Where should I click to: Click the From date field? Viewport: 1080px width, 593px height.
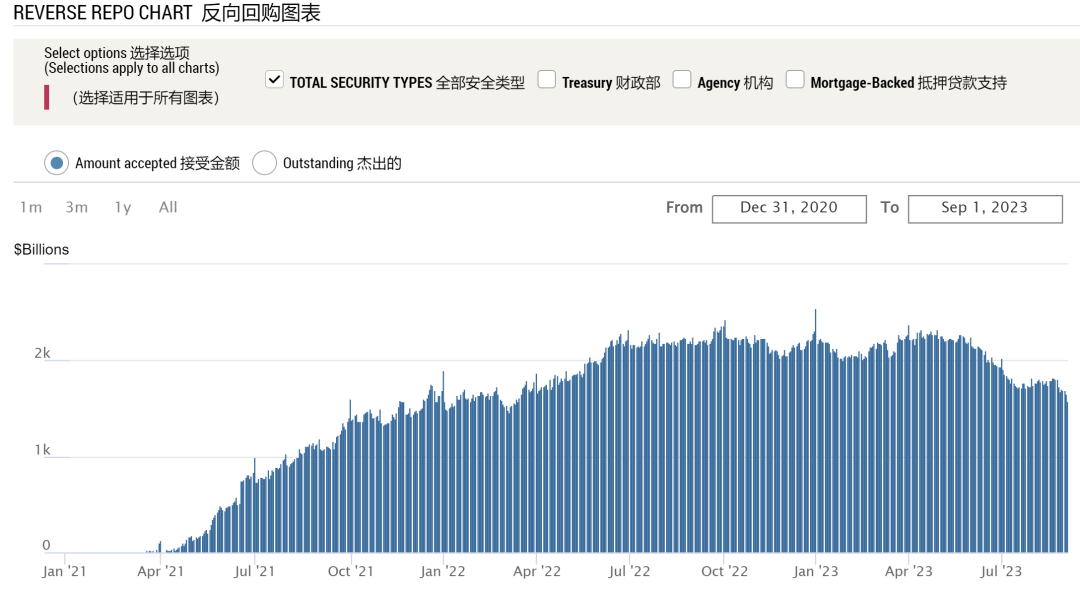[789, 208]
